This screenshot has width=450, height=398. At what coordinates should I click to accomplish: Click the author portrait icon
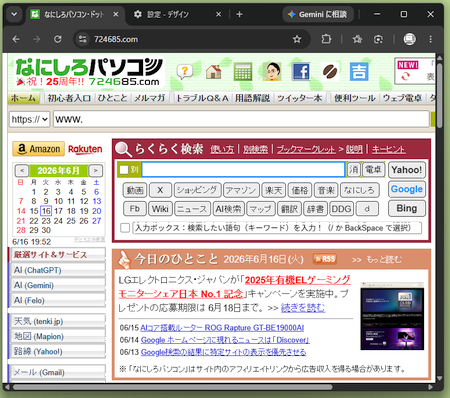[272, 71]
